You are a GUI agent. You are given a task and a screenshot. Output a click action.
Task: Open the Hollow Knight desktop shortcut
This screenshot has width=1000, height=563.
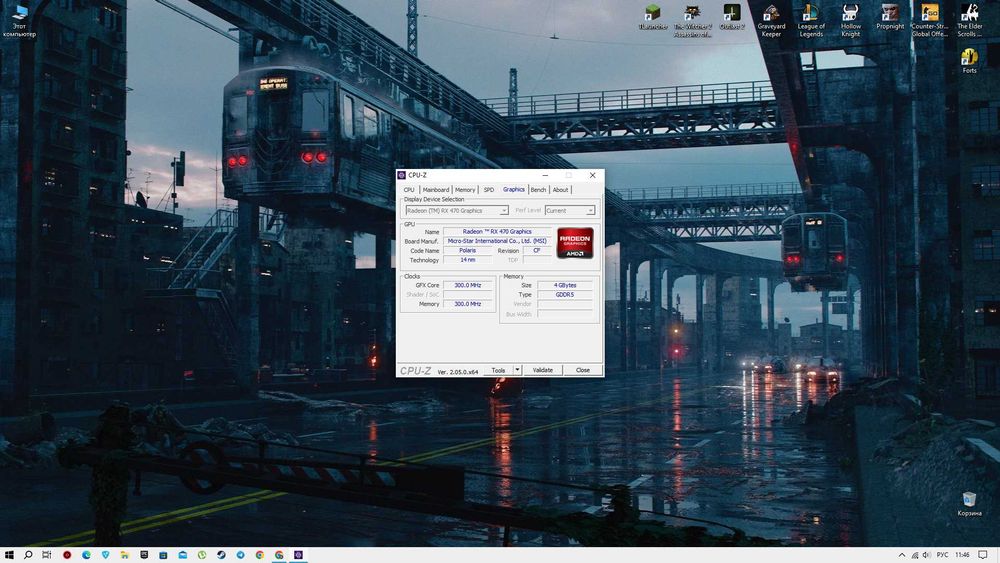point(850,20)
